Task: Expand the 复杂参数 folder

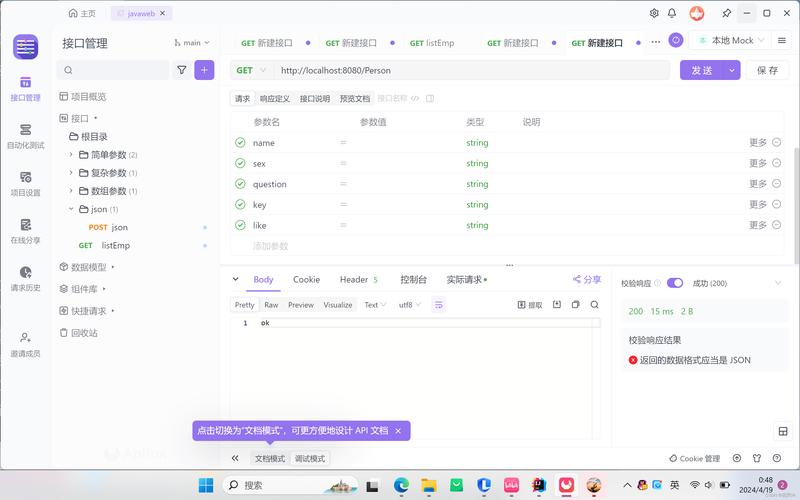Action: tap(71, 172)
